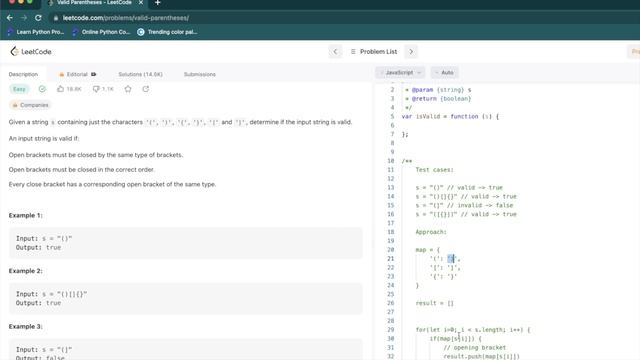Image resolution: width=640 pixels, height=360 pixels.
Task: Click the Easy difficulty tag
Action: 19,89
